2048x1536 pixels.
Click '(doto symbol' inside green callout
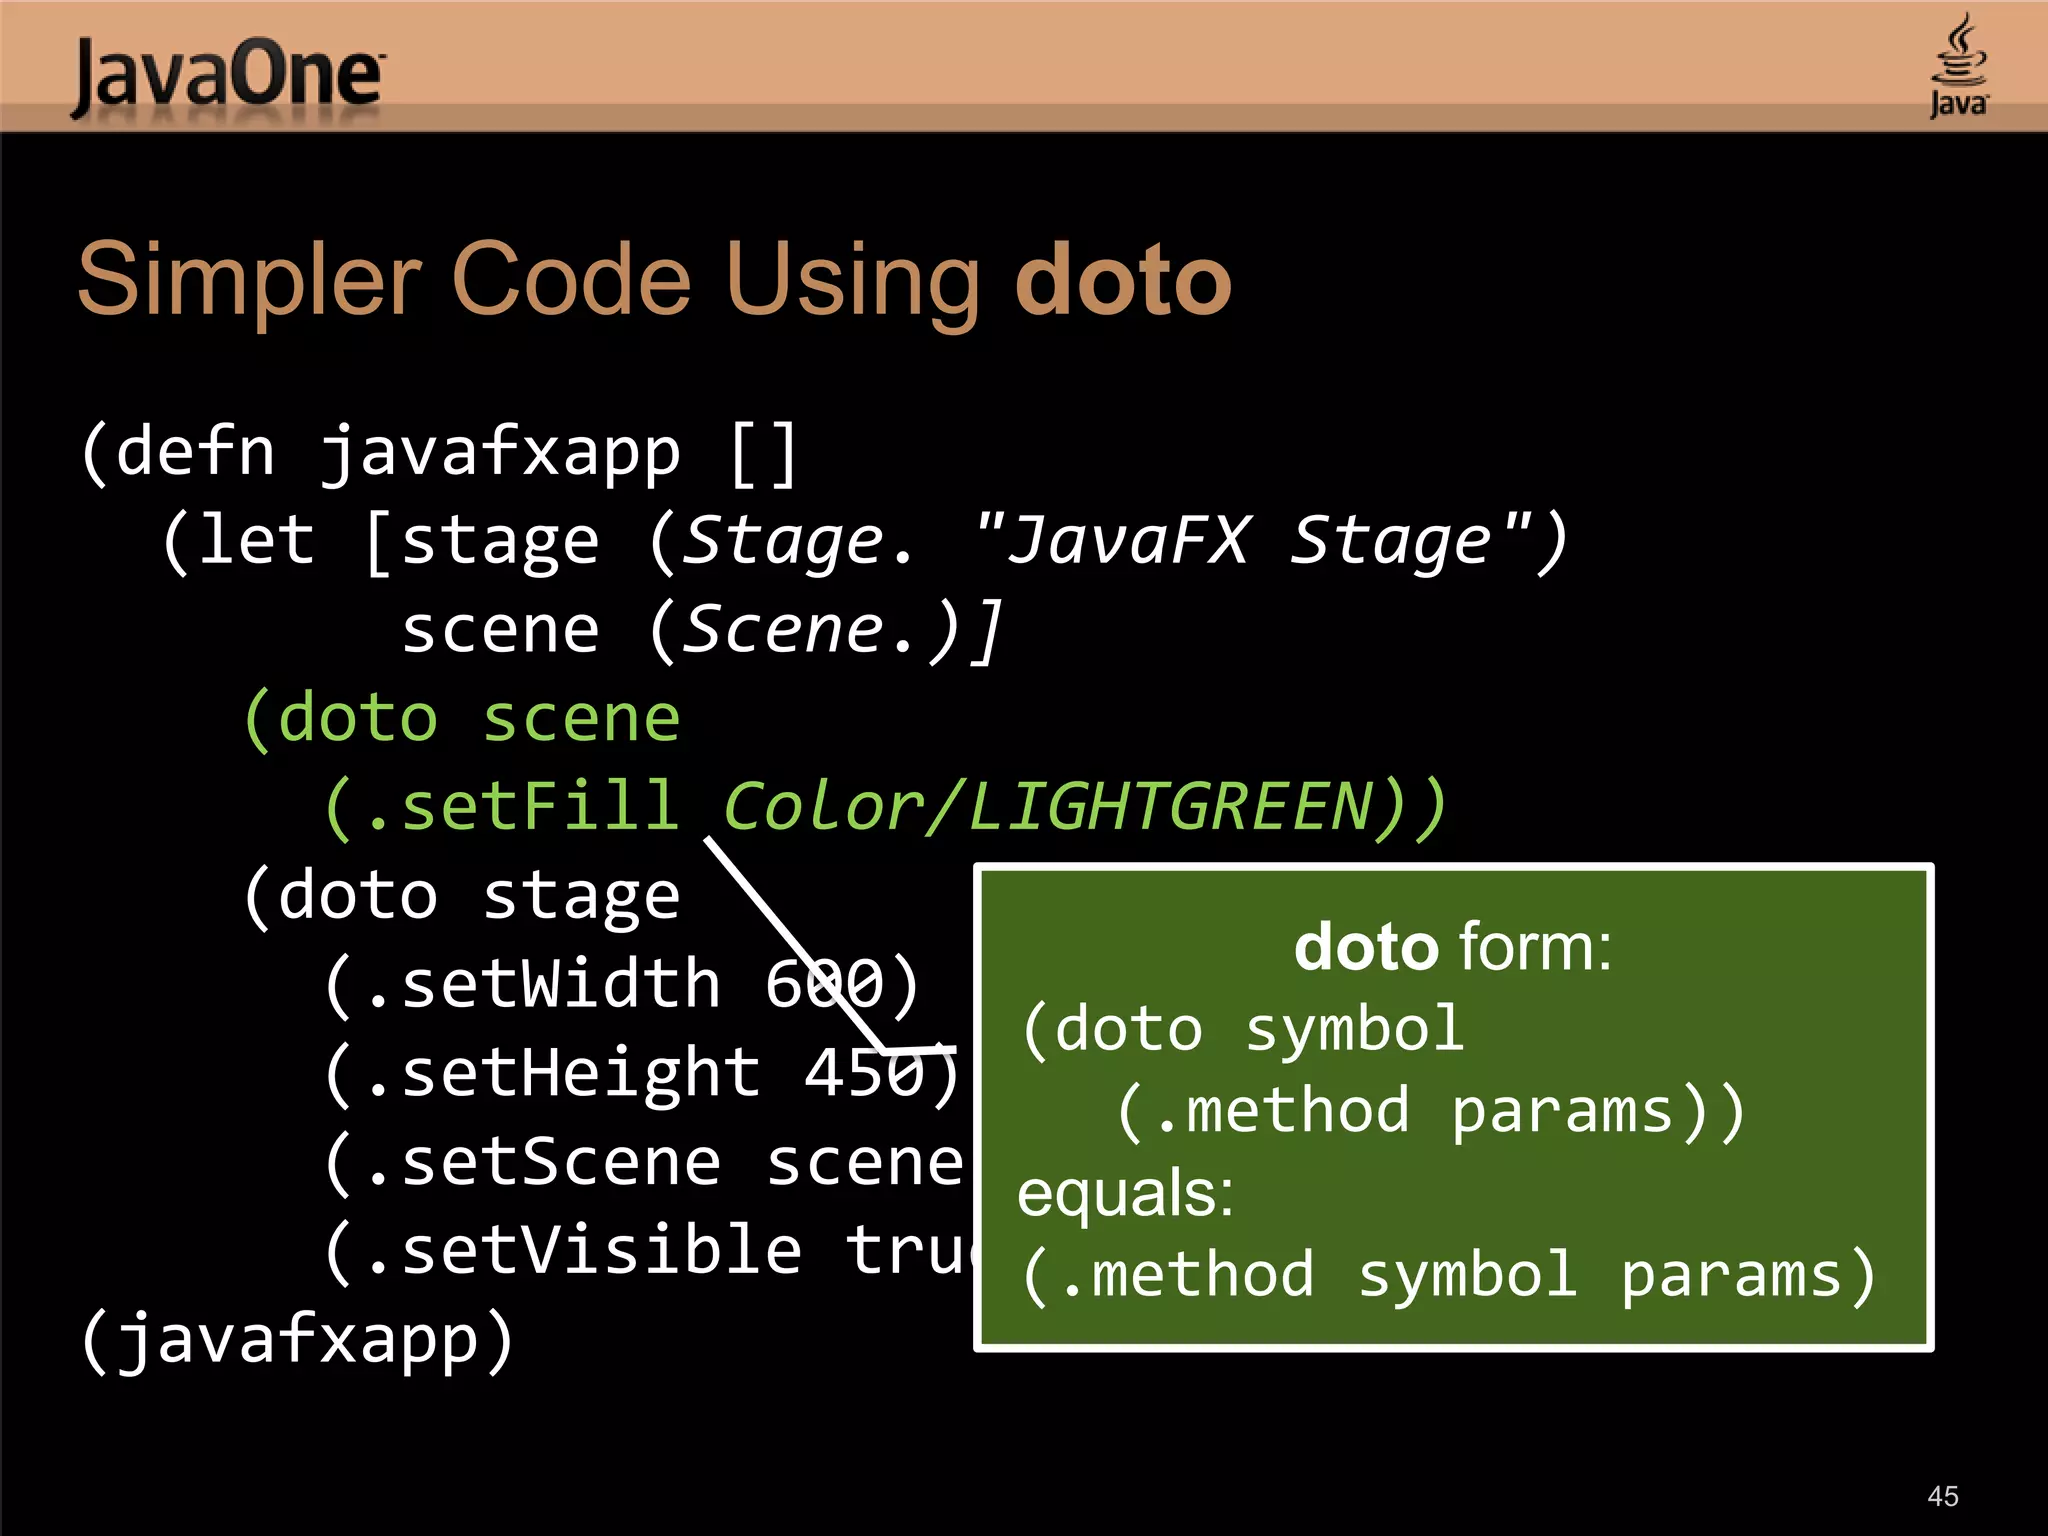pyautogui.click(x=1242, y=1029)
